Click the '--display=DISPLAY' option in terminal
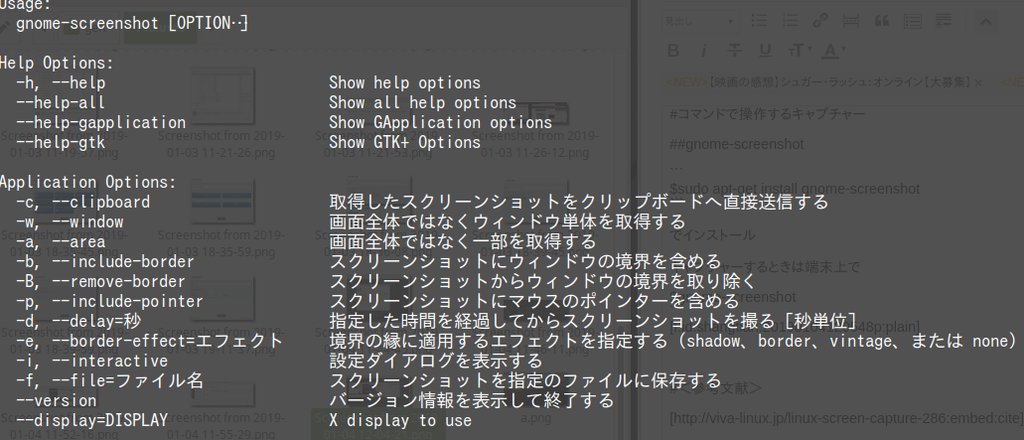The image size is (1024, 440). (x=92, y=420)
